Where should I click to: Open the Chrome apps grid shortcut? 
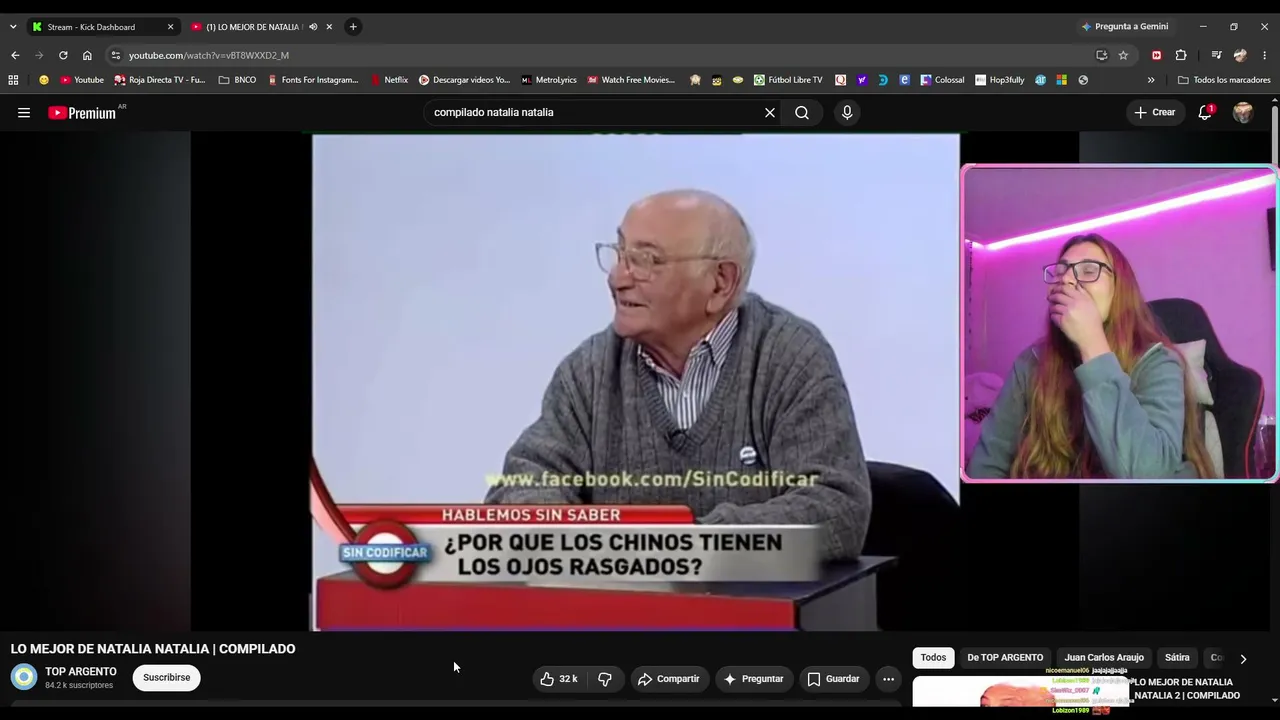13,80
